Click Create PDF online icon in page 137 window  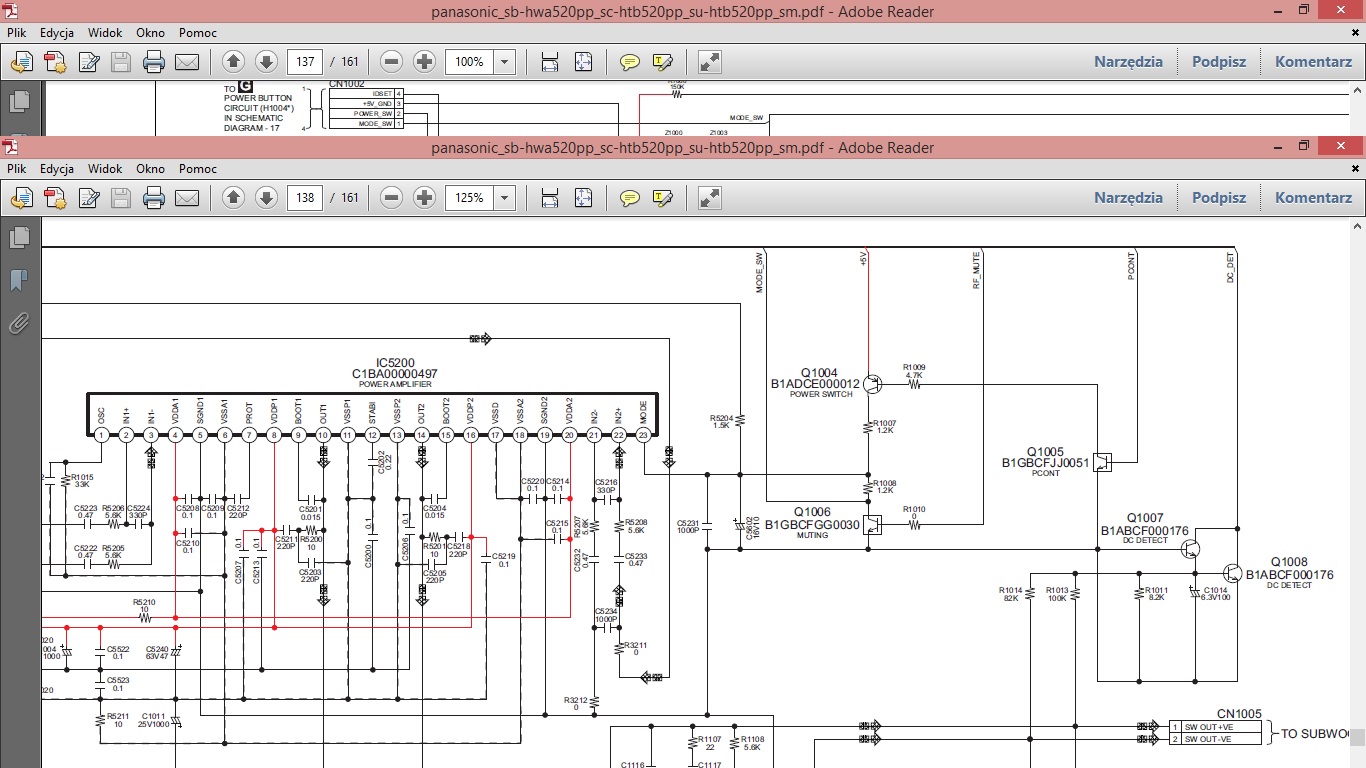(21, 62)
